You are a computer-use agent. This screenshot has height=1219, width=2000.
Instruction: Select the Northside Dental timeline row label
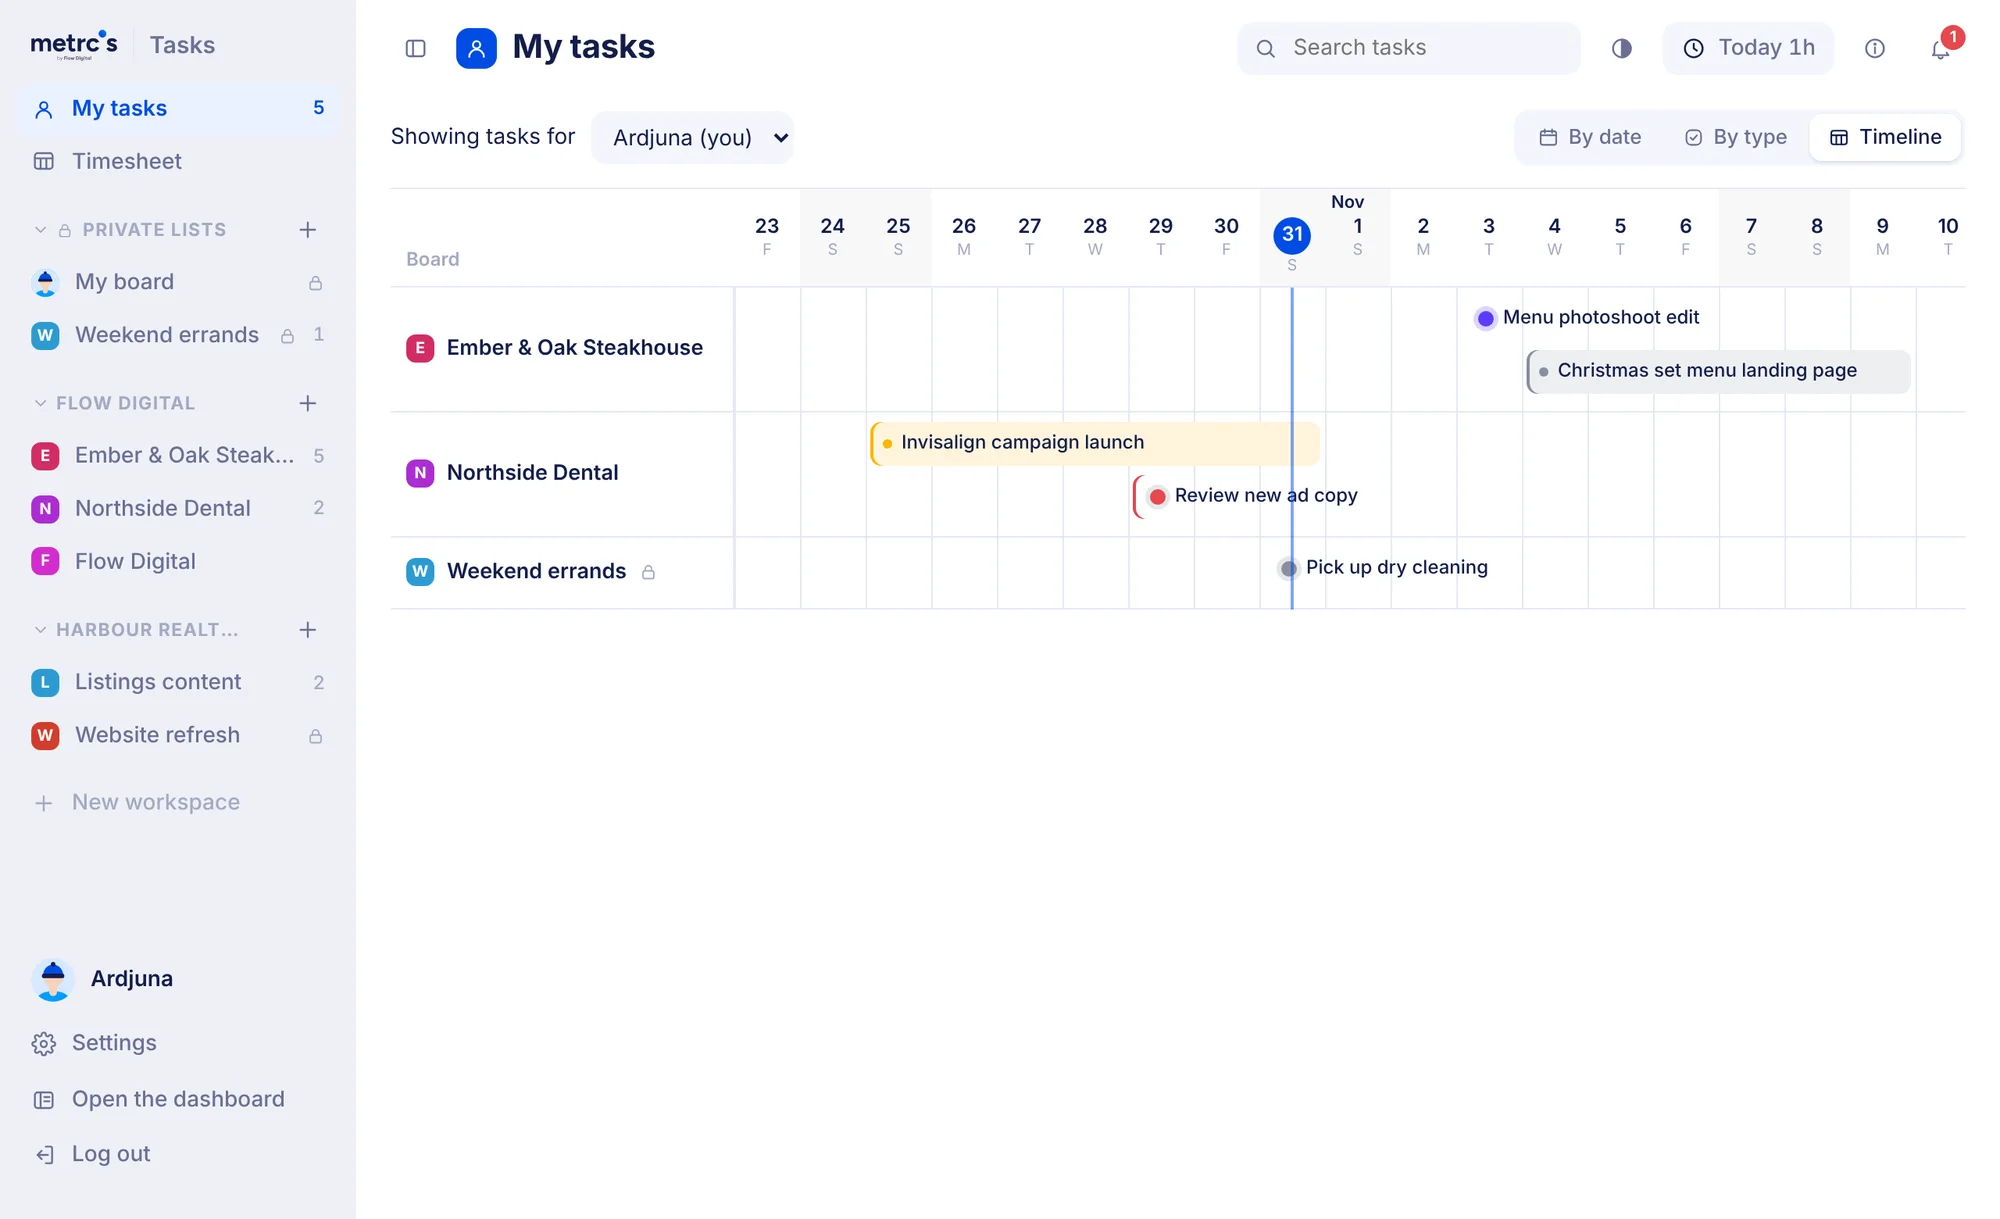point(532,473)
